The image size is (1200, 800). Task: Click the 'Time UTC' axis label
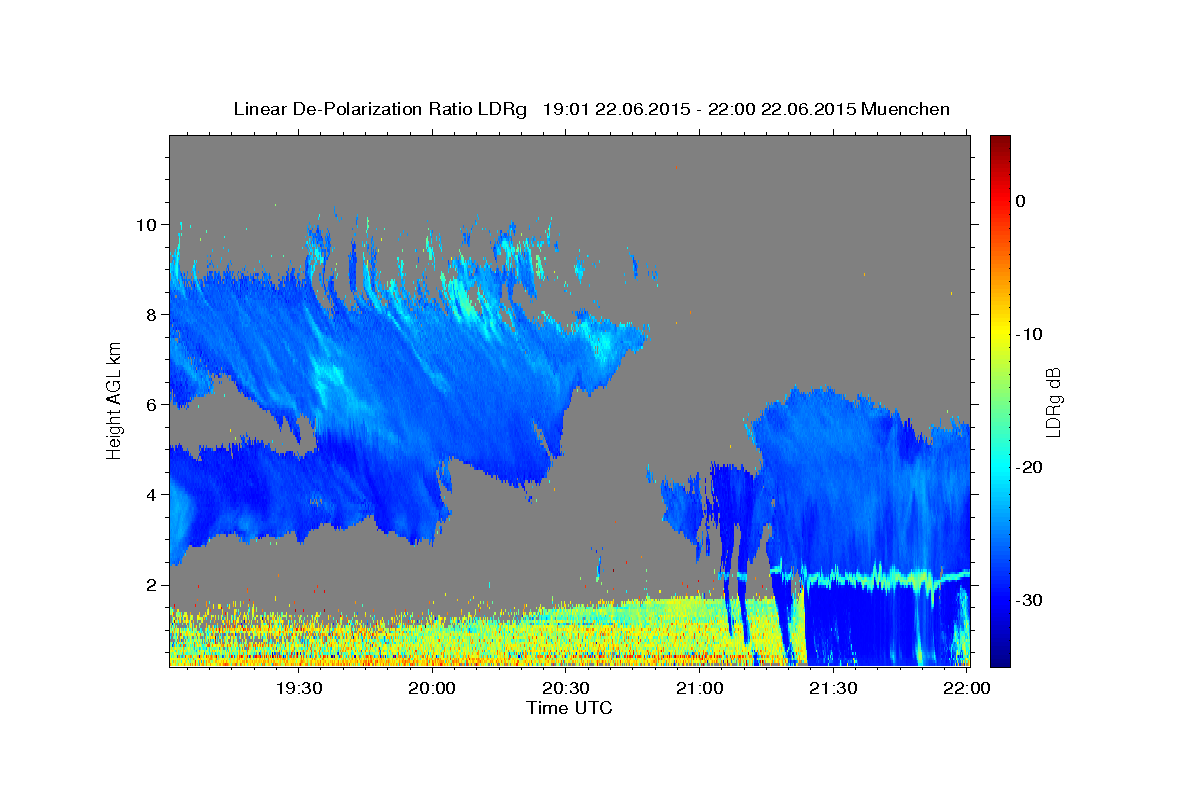click(x=569, y=707)
